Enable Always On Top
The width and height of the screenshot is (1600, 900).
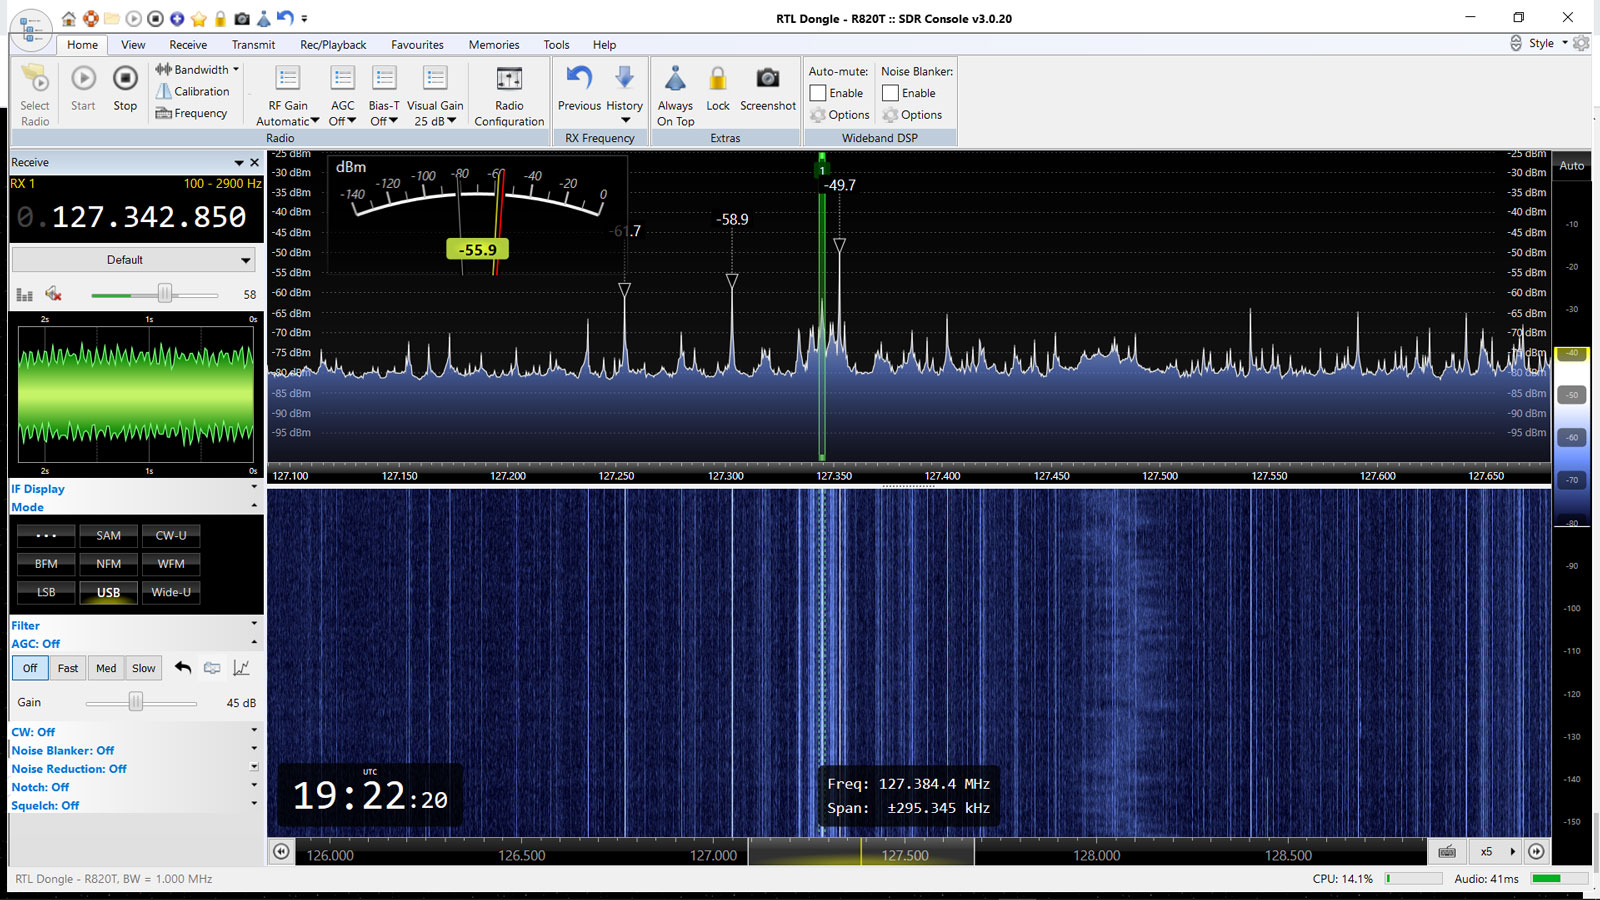click(675, 96)
